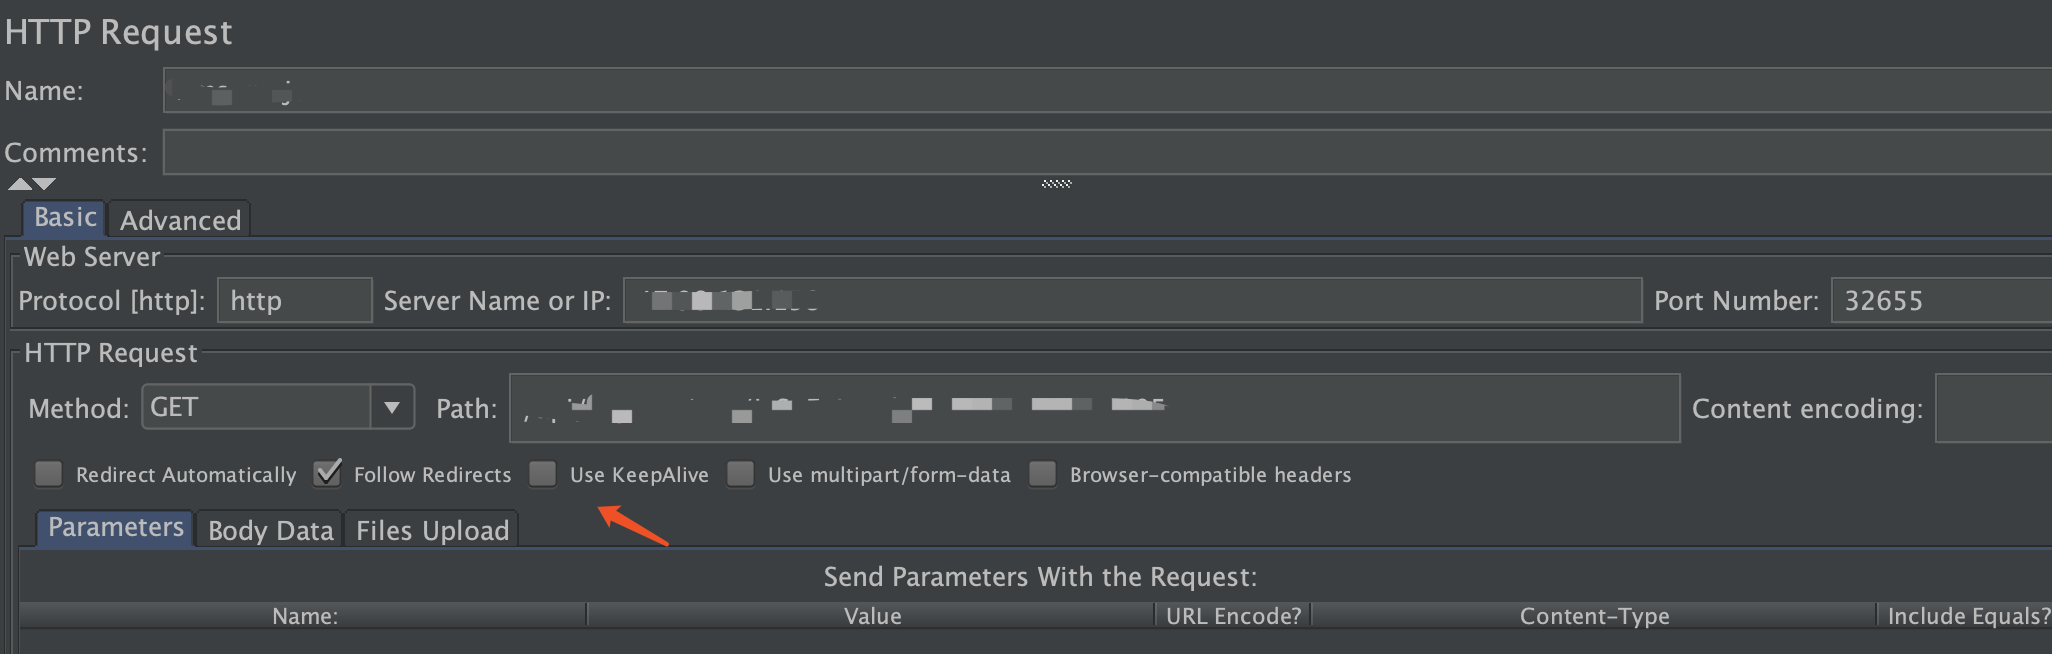Uncheck the Follow Redirects option
2052x654 pixels.
pos(327,473)
